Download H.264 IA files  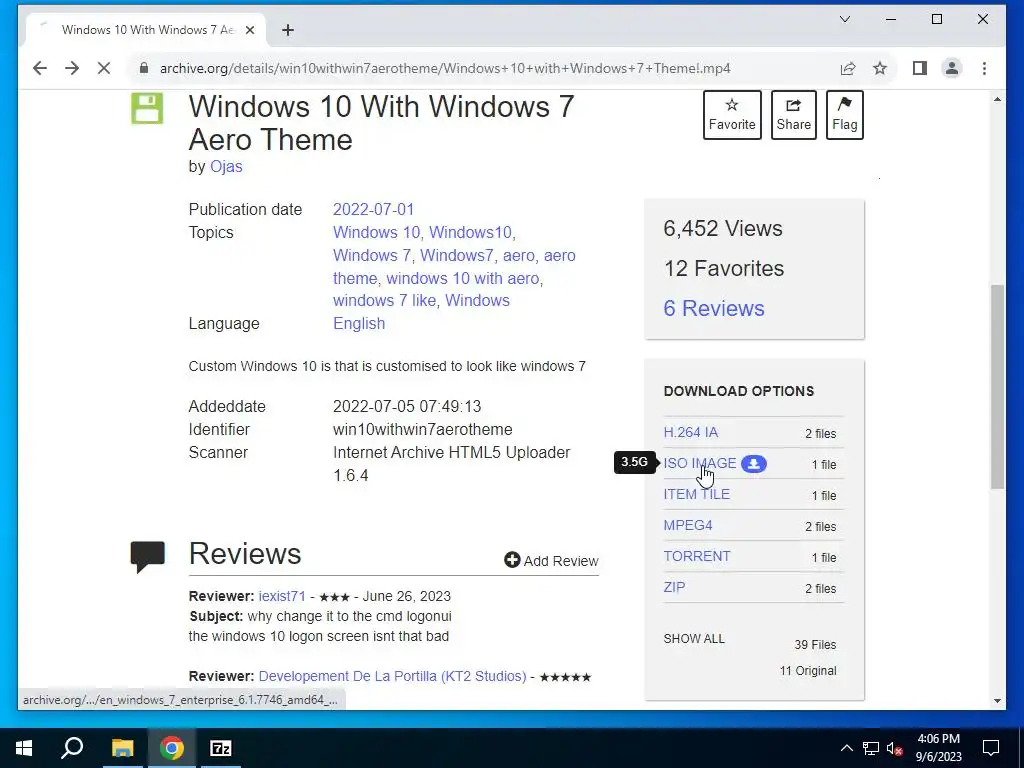pyautogui.click(x=690, y=432)
